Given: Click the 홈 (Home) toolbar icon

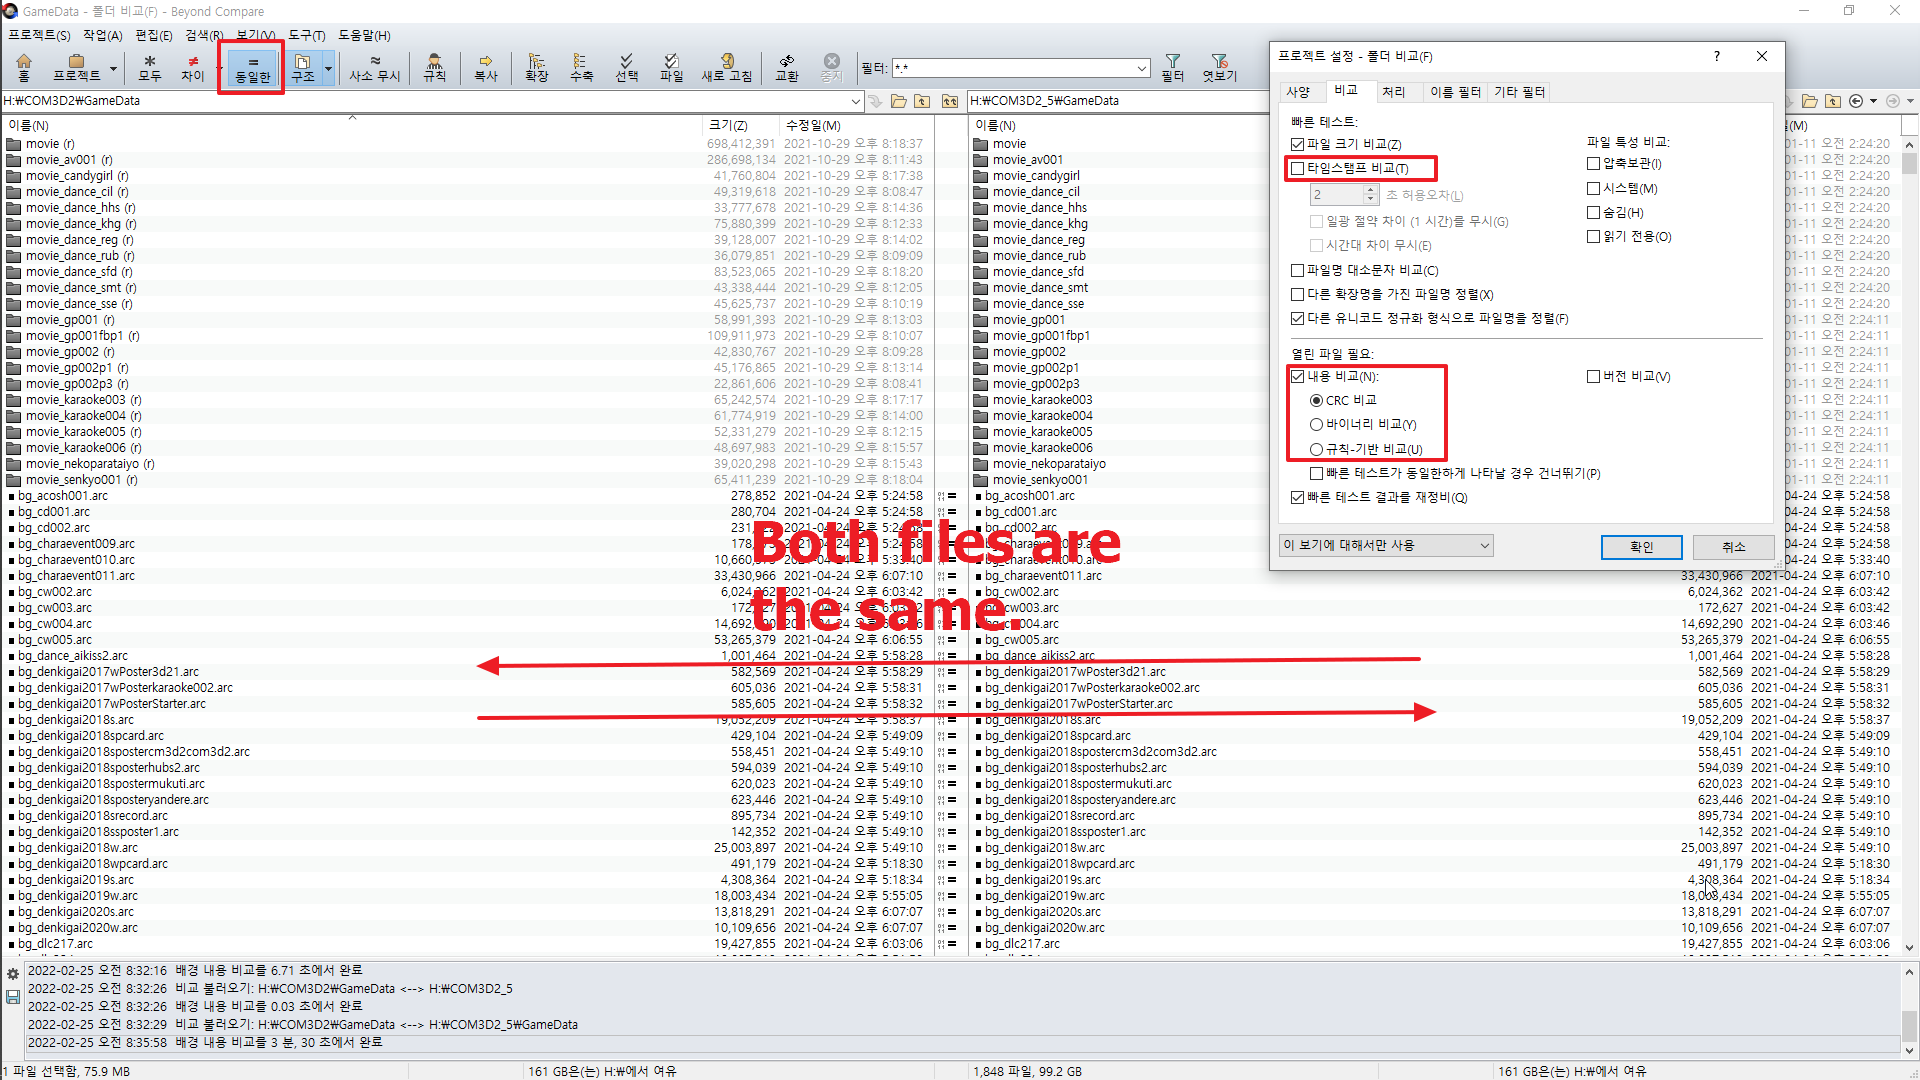Looking at the screenshot, I should (x=23, y=67).
